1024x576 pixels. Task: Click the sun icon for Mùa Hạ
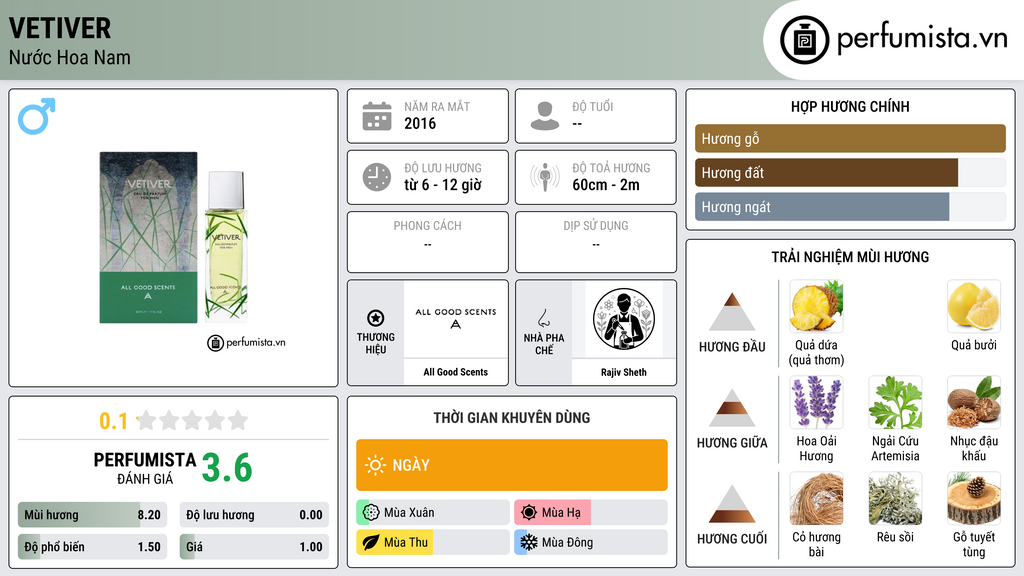(x=529, y=513)
